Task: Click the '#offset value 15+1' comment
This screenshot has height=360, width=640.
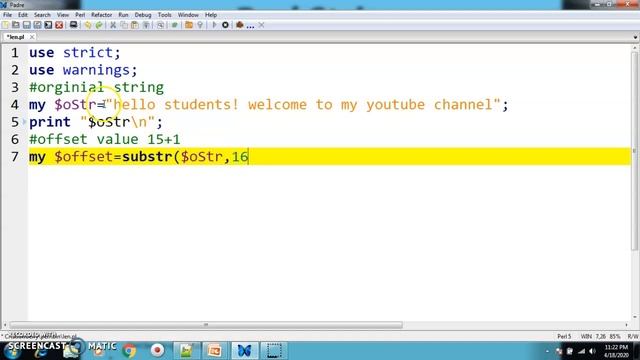Action: point(104,139)
